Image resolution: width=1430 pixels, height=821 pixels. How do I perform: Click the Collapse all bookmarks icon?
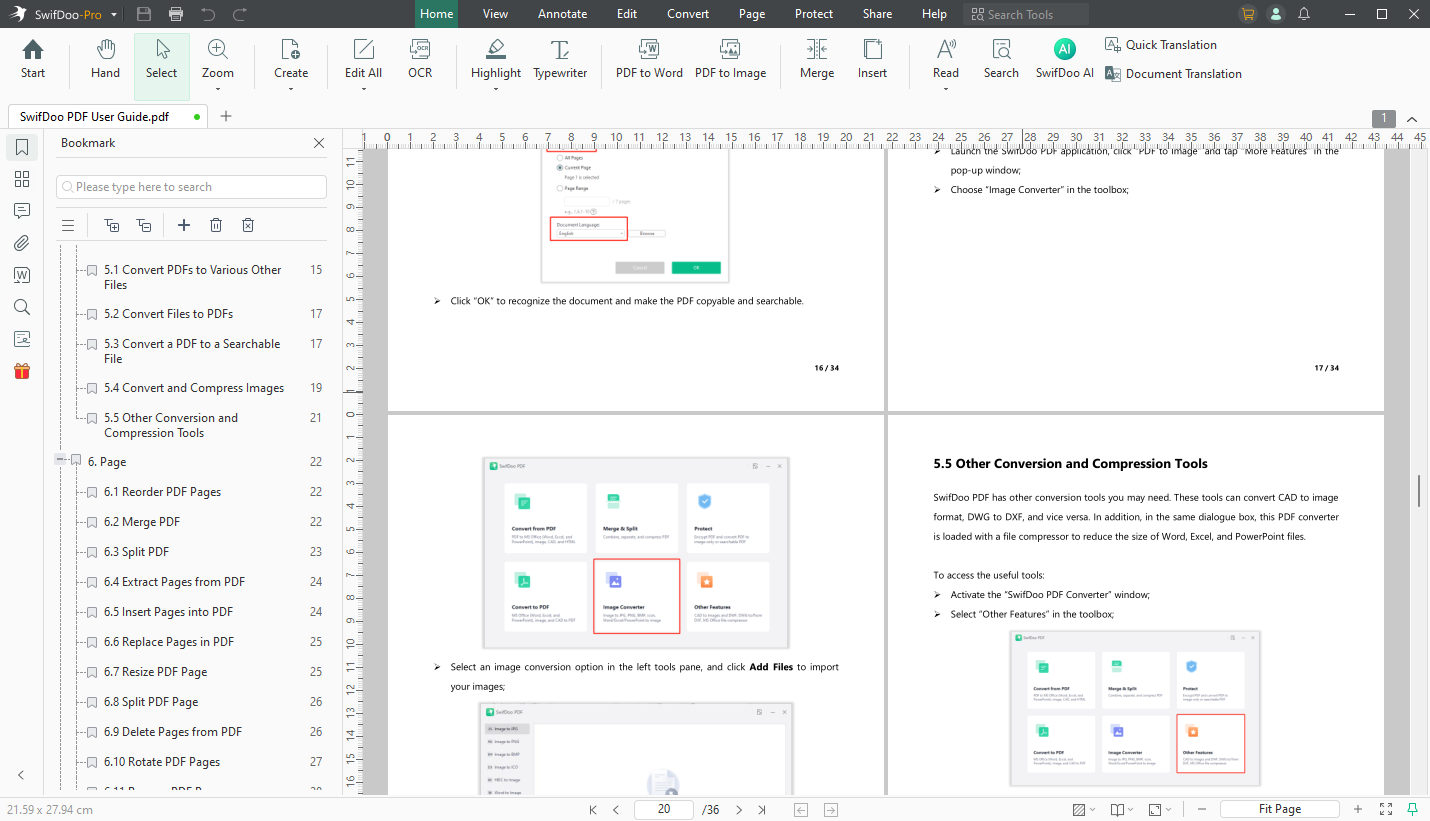(x=144, y=226)
